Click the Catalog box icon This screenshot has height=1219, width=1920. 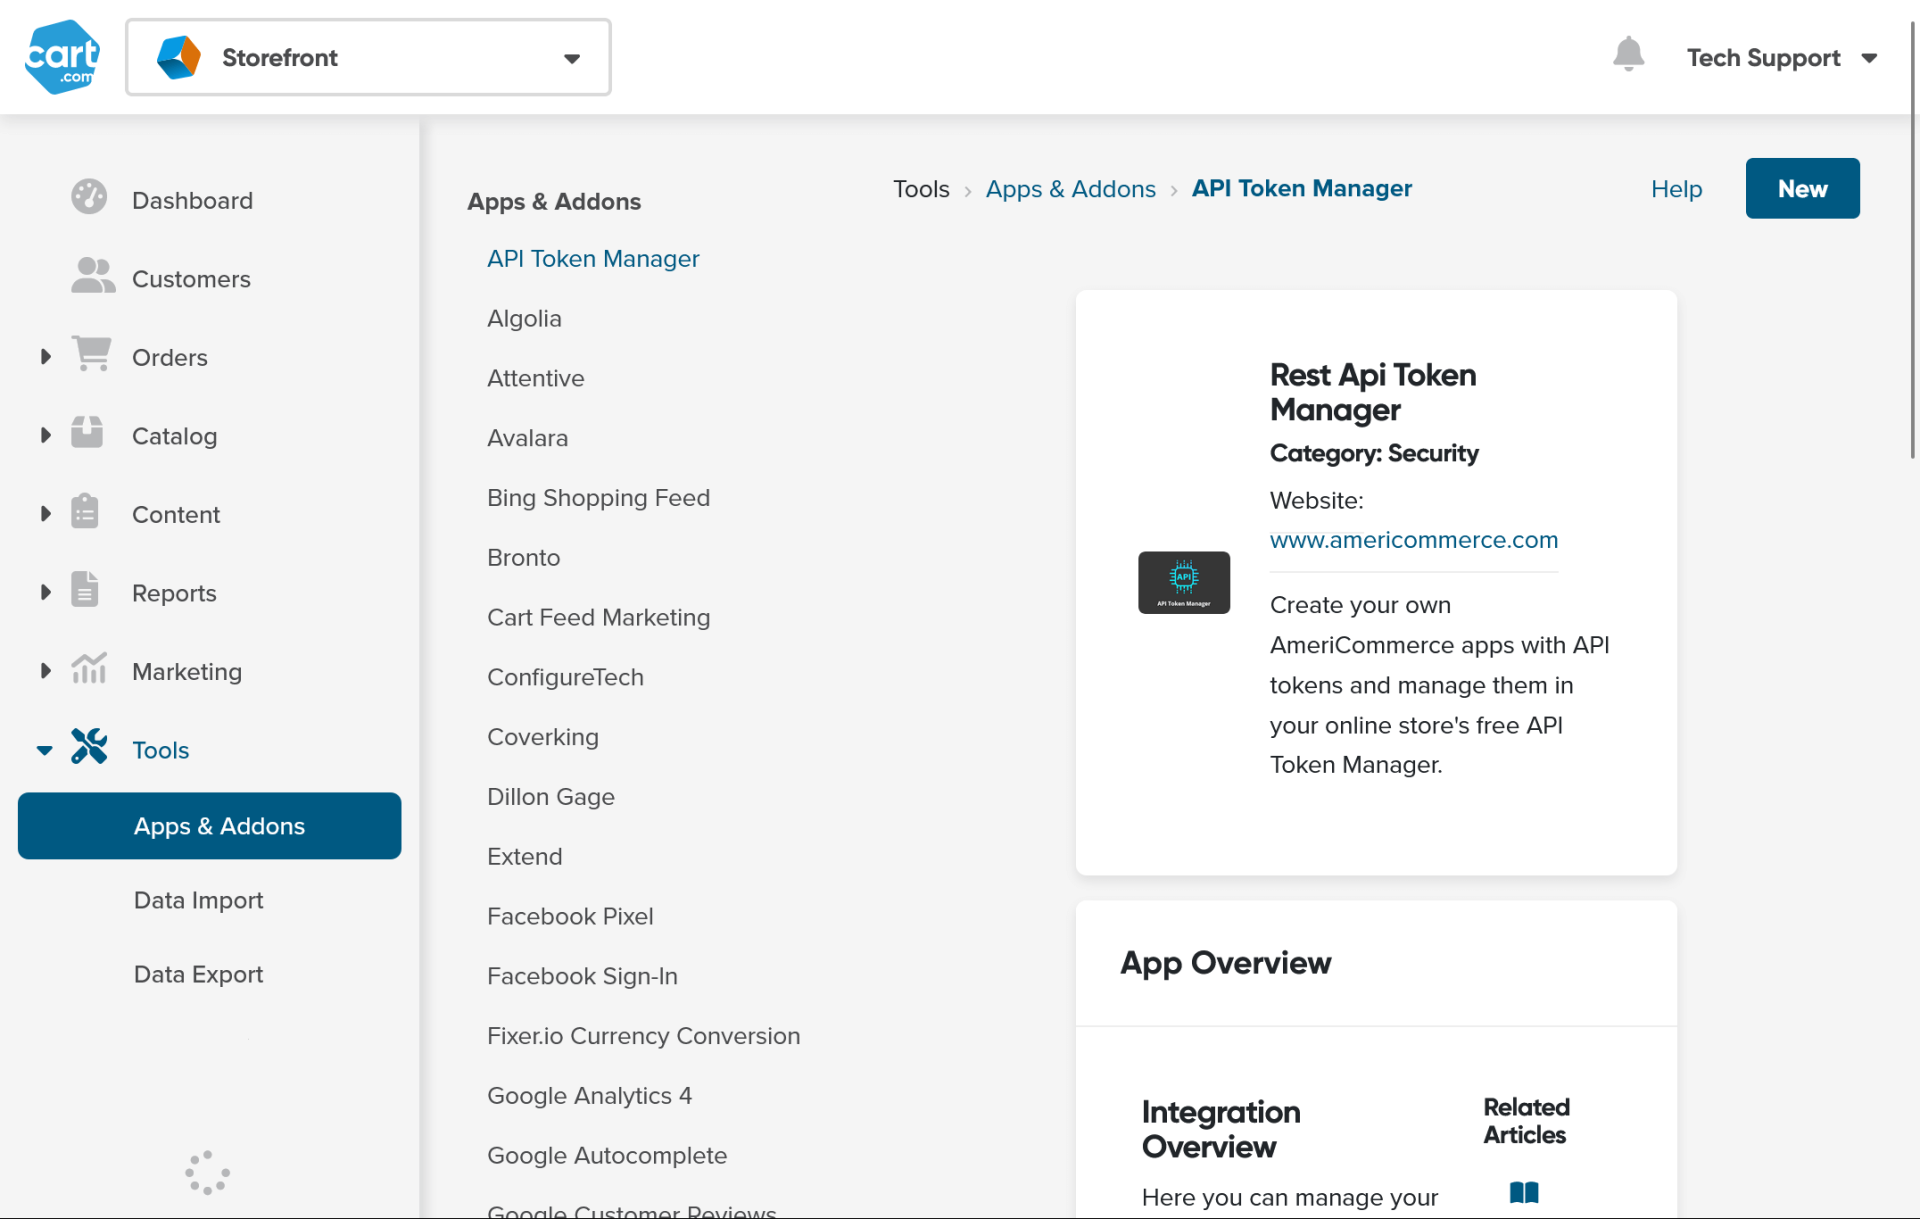click(x=87, y=432)
